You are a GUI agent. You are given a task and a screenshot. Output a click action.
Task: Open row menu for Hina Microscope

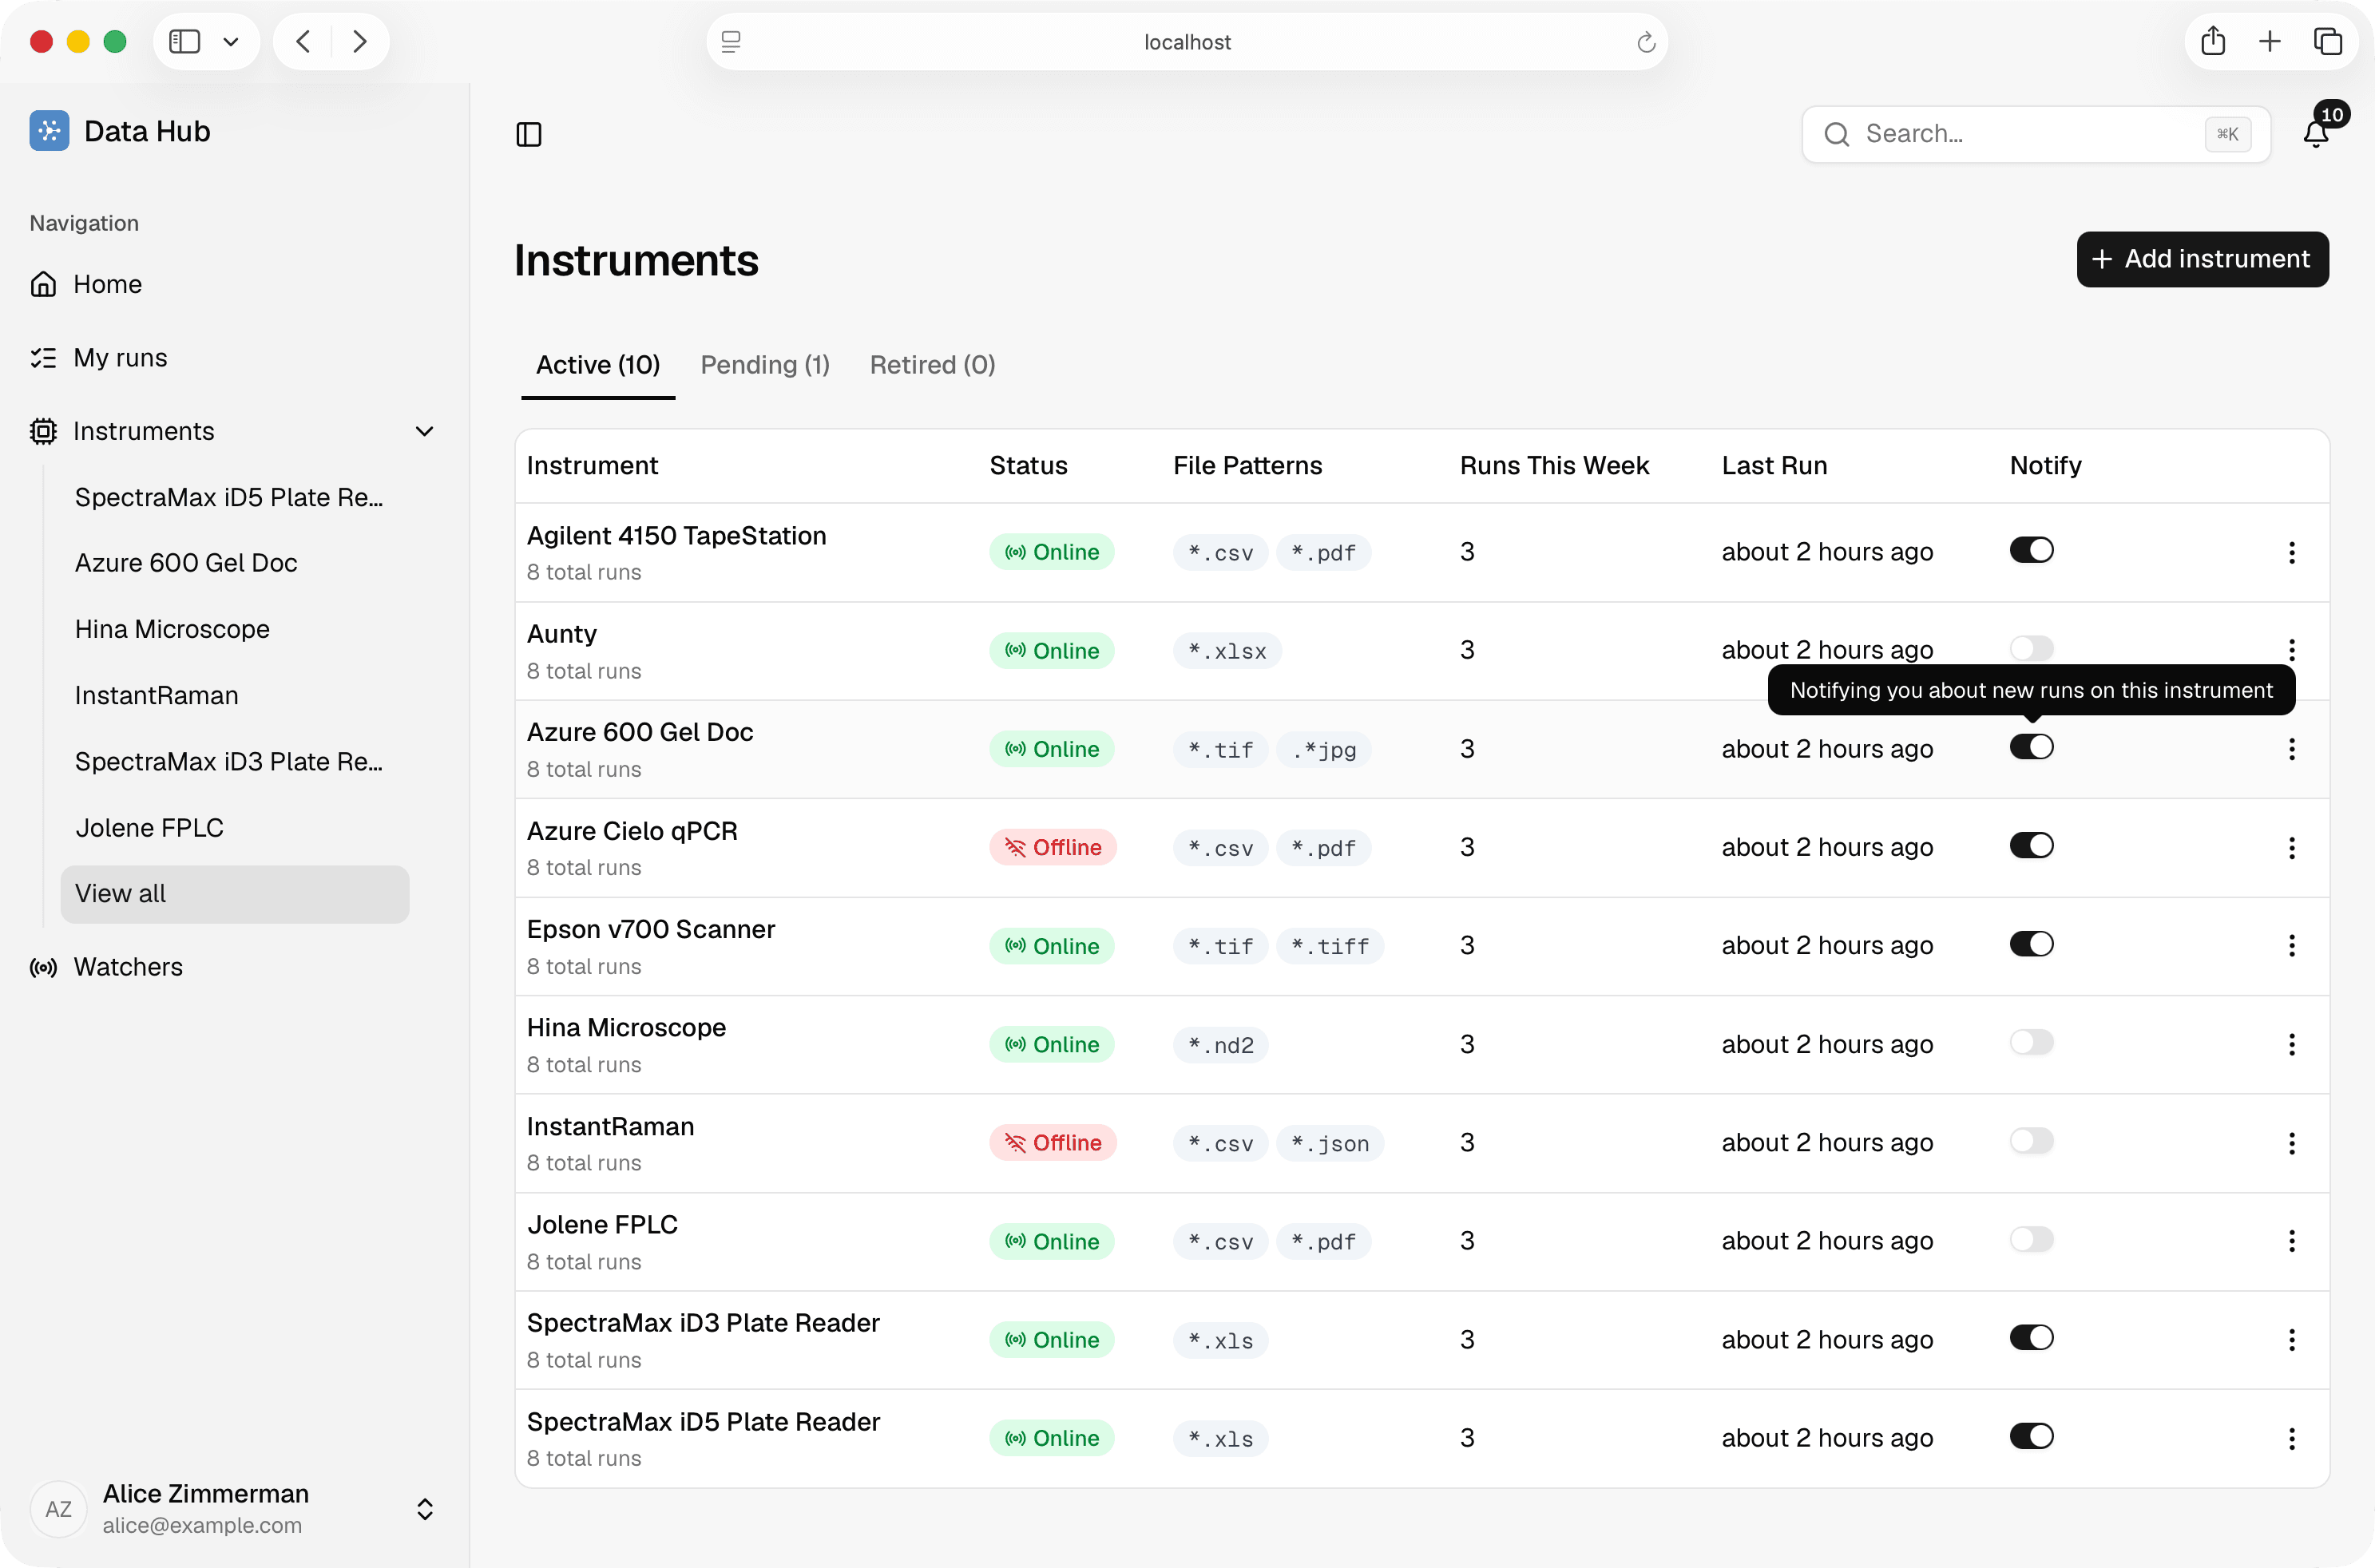[2292, 1045]
